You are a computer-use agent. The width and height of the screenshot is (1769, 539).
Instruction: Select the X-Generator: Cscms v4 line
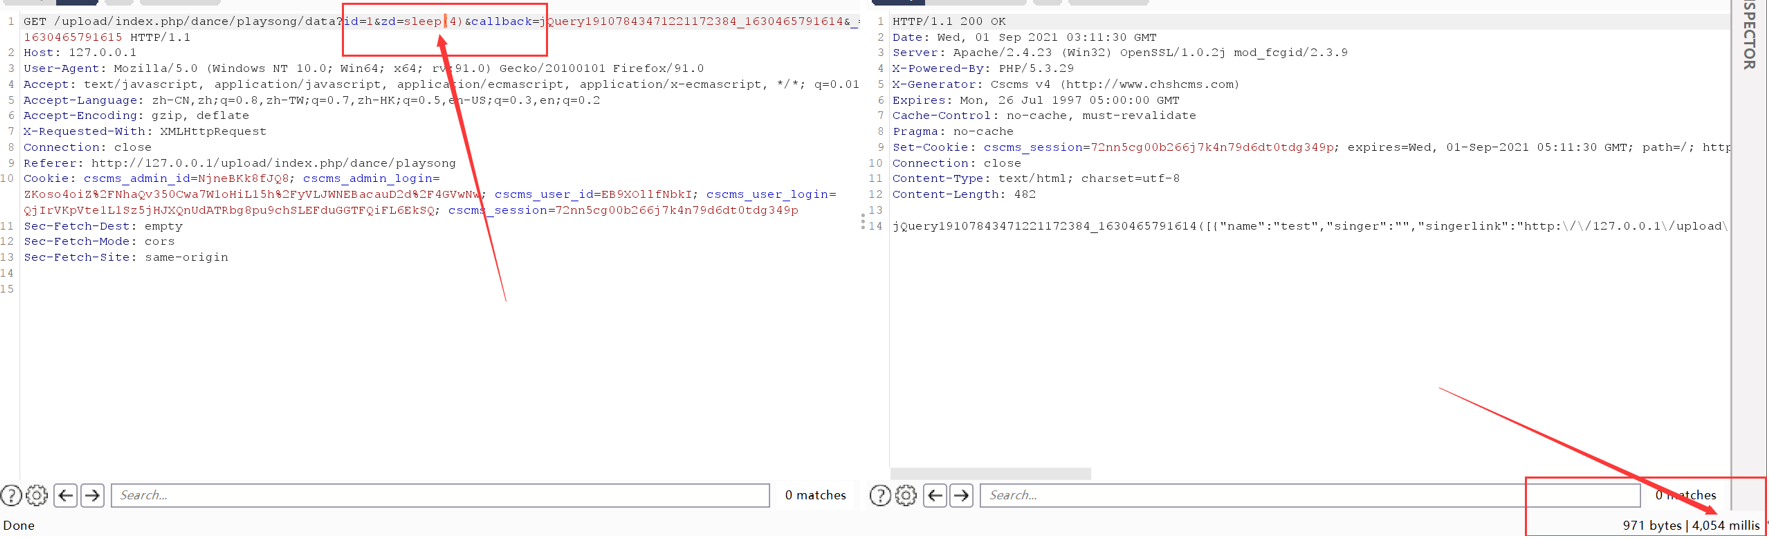click(x=1066, y=84)
